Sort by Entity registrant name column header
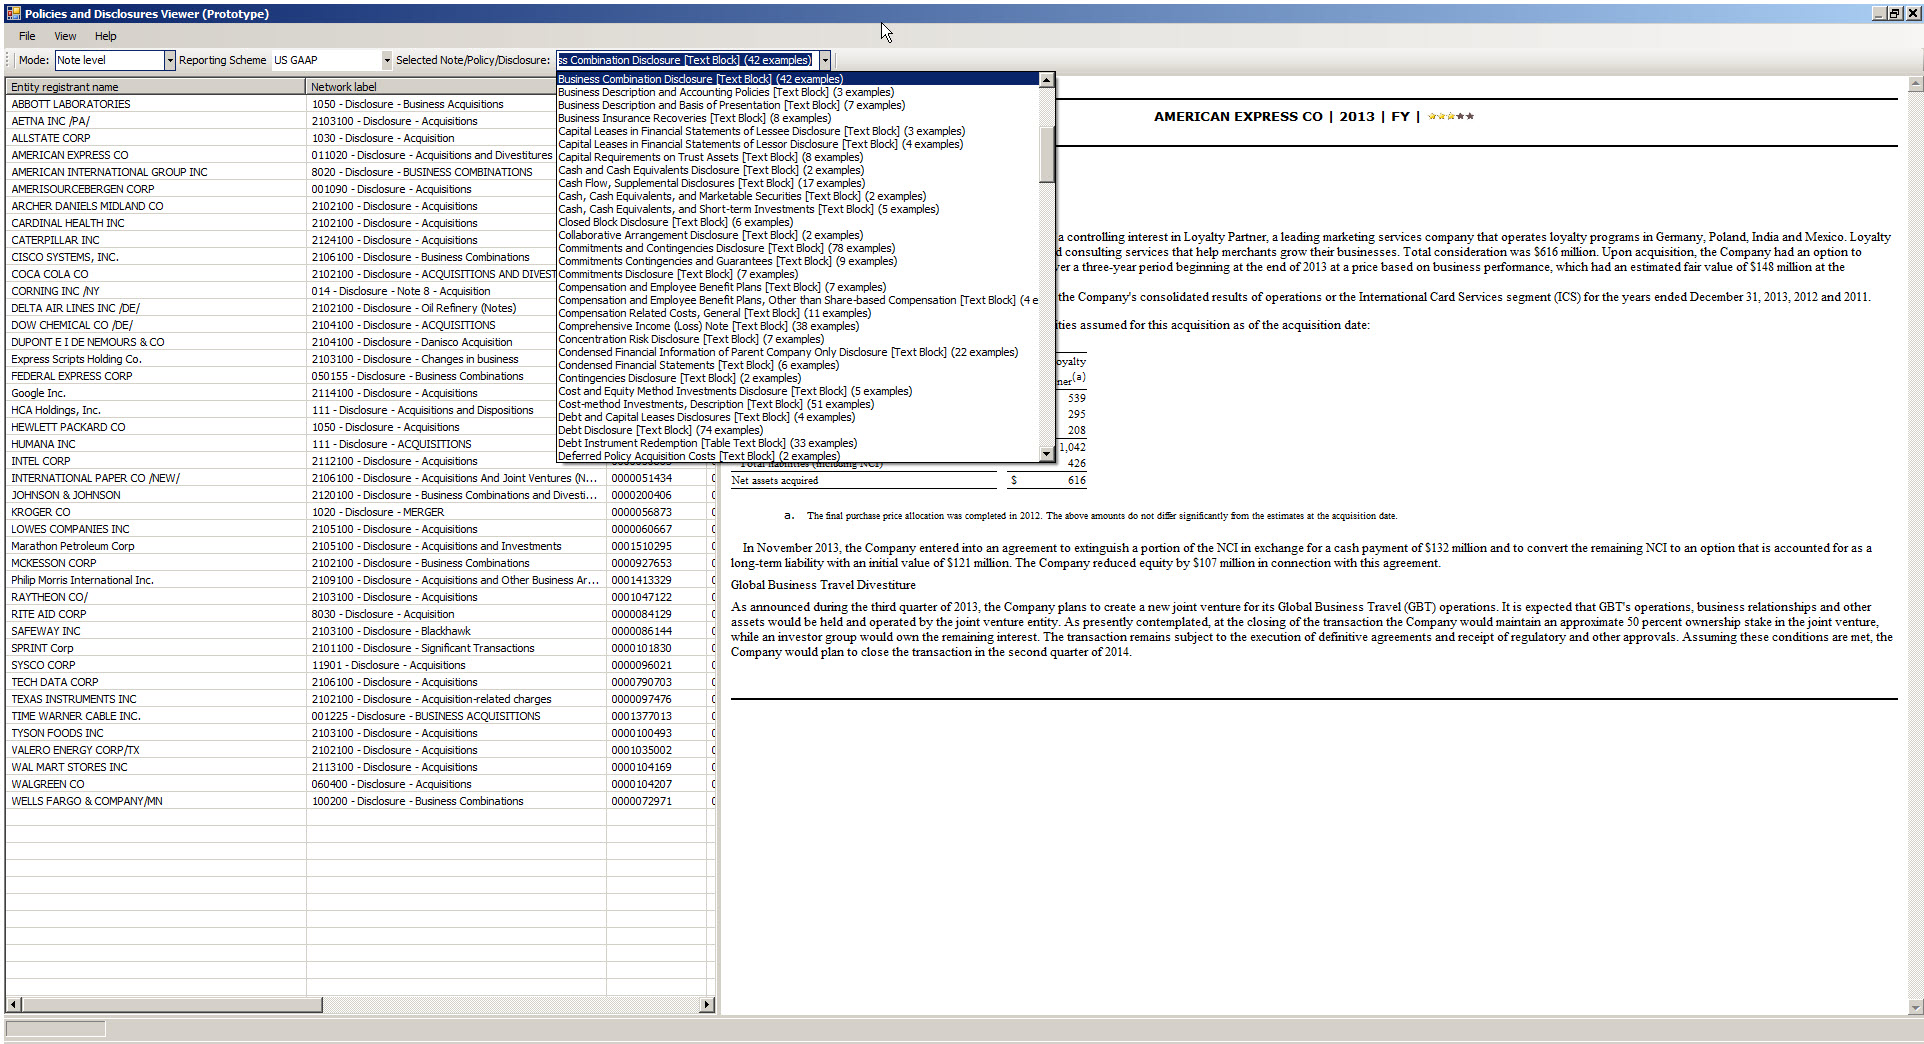 [x=155, y=87]
